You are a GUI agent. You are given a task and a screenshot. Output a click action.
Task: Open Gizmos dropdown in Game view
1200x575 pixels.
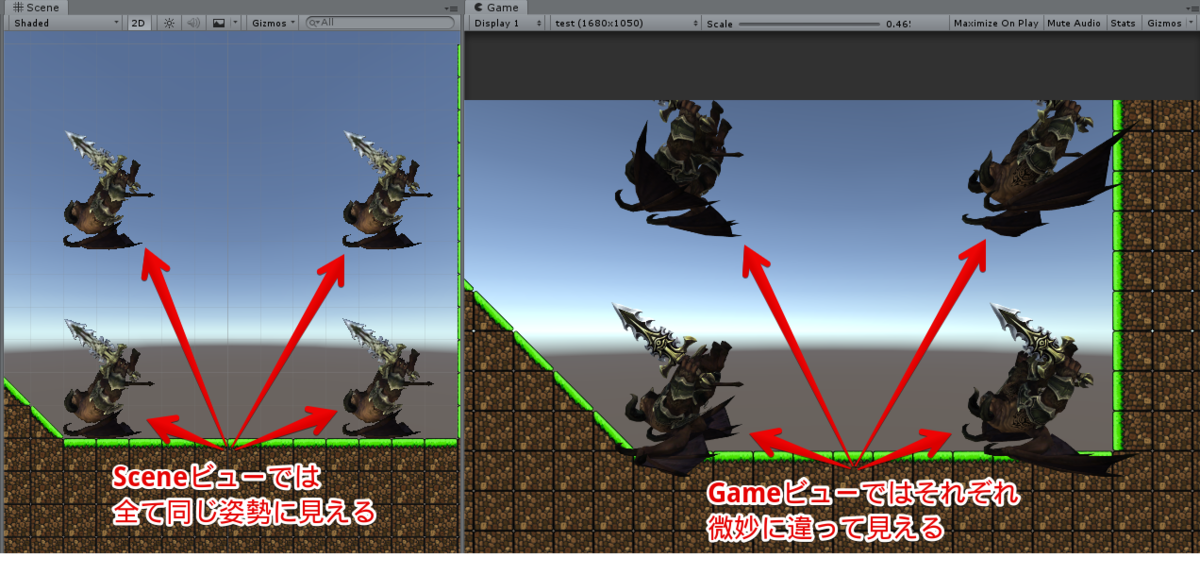(x=1168, y=22)
